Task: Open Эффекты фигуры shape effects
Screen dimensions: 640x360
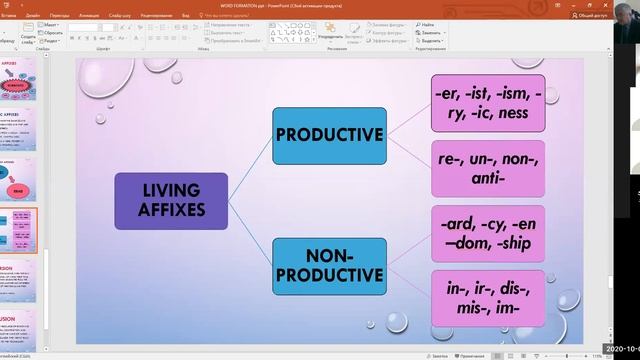Action: tap(388, 41)
